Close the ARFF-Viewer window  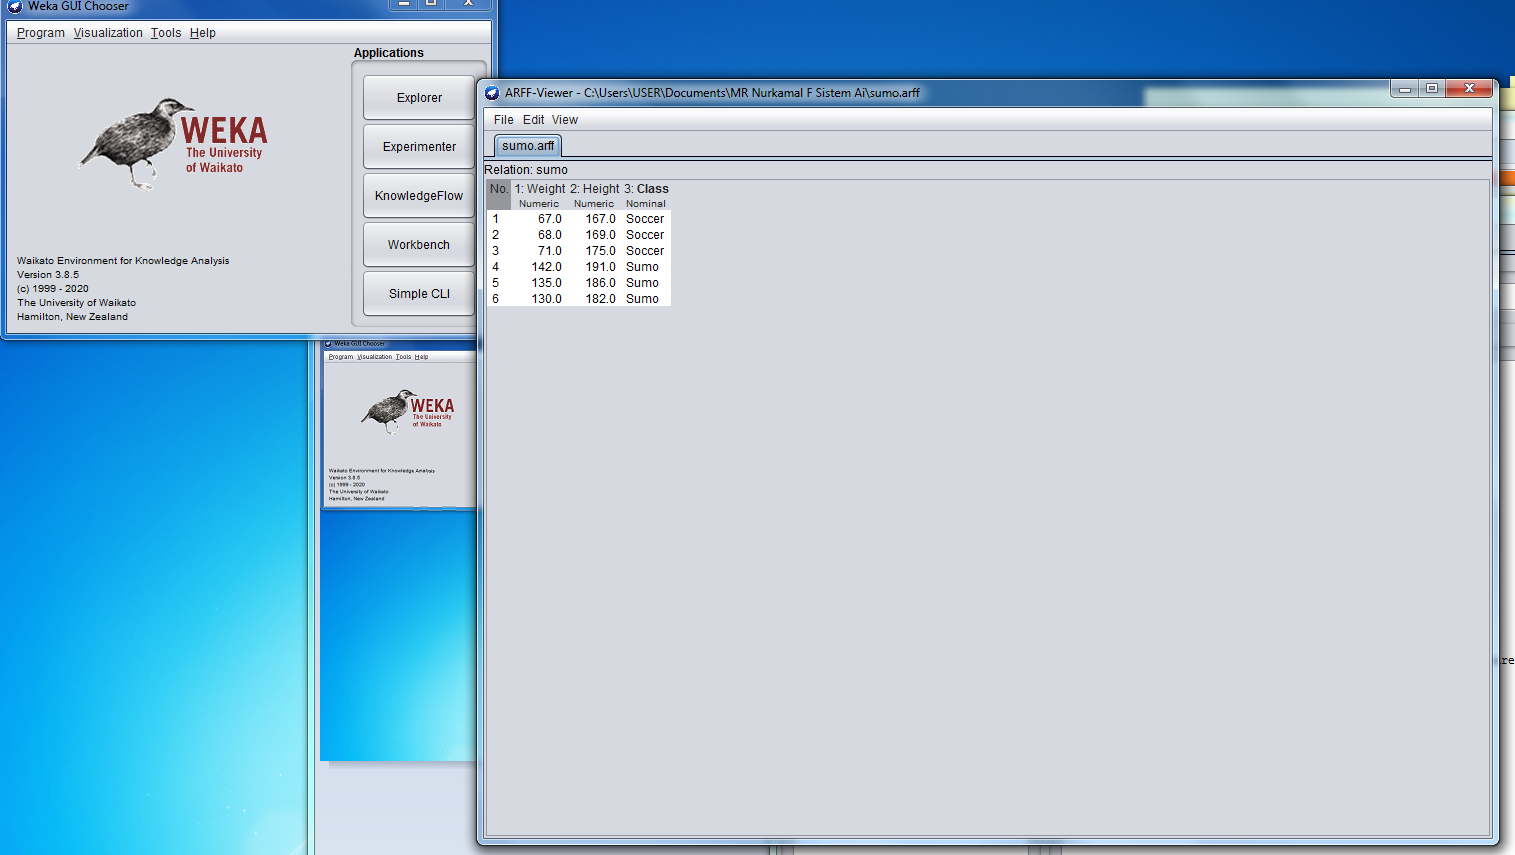point(1469,88)
